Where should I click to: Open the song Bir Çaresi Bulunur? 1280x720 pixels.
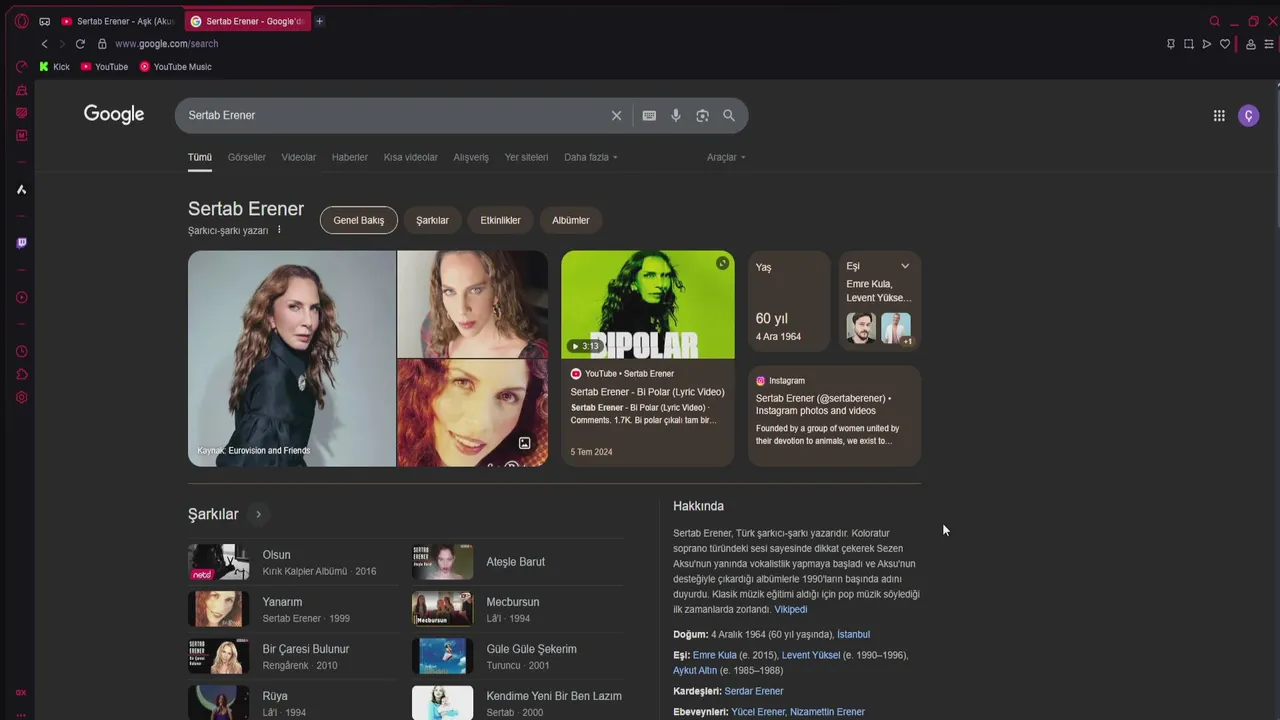click(294, 656)
